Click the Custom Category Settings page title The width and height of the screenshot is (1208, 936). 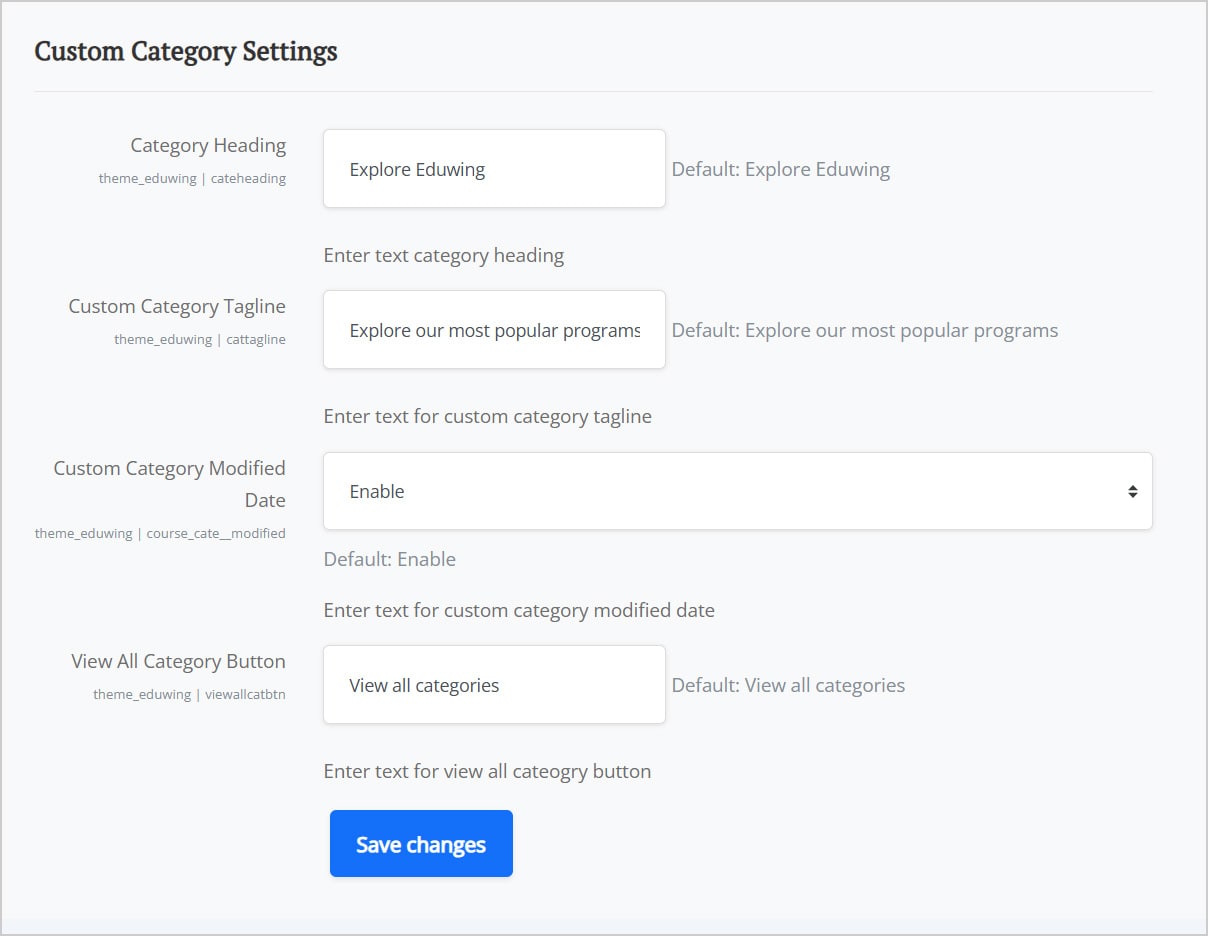pyautogui.click(x=186, y=51)
